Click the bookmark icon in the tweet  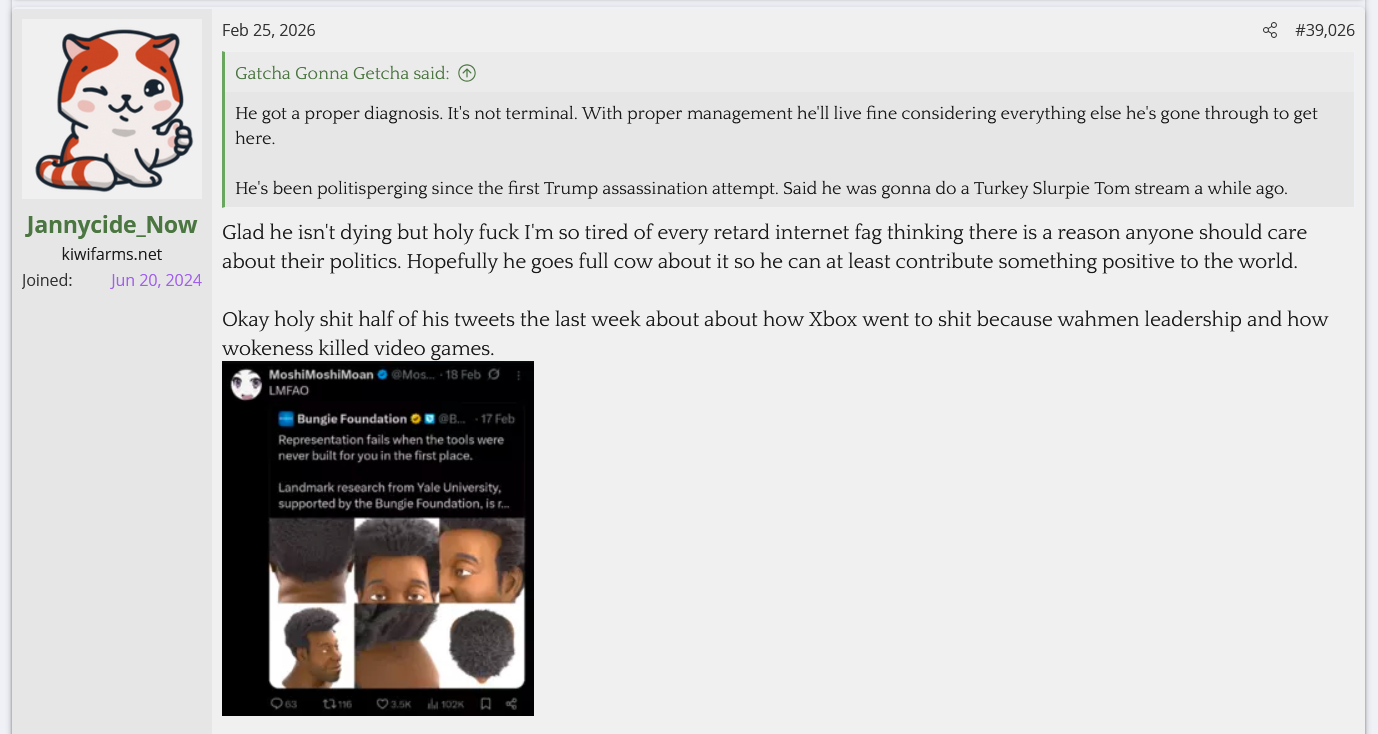[485, 704]
